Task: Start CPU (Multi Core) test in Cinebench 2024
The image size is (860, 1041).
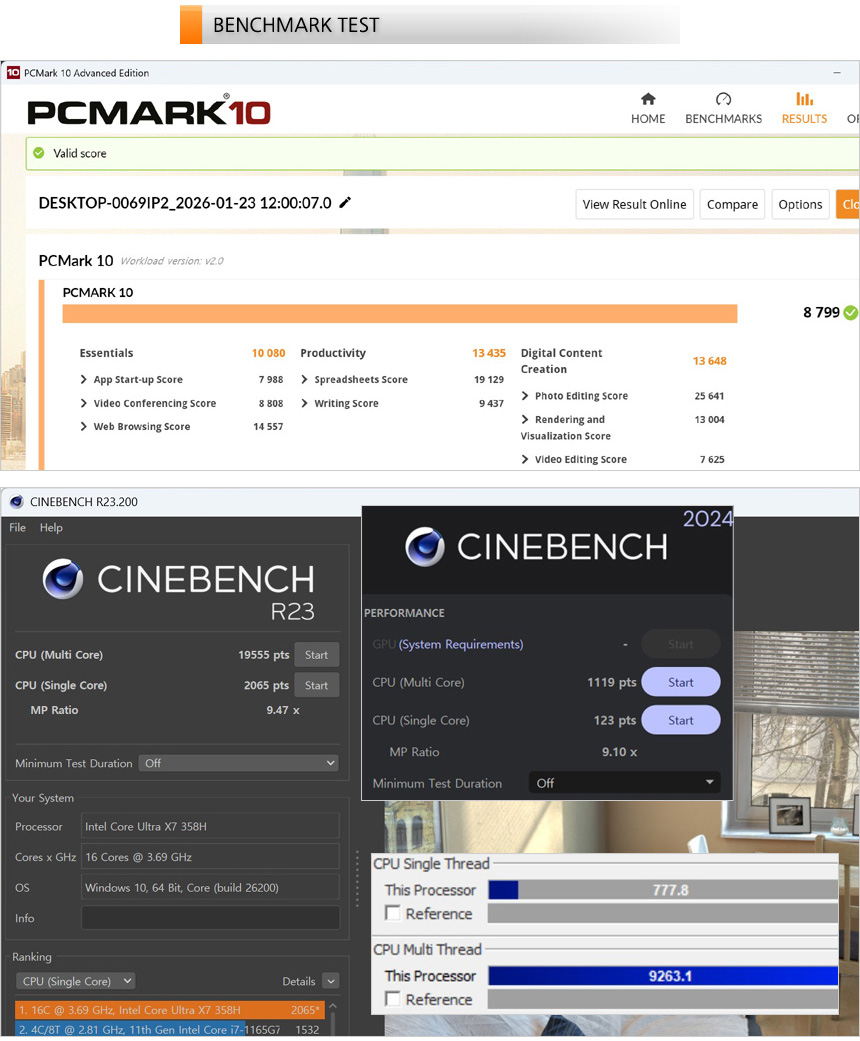Action: pyautogui.click(x=680, y=682)
